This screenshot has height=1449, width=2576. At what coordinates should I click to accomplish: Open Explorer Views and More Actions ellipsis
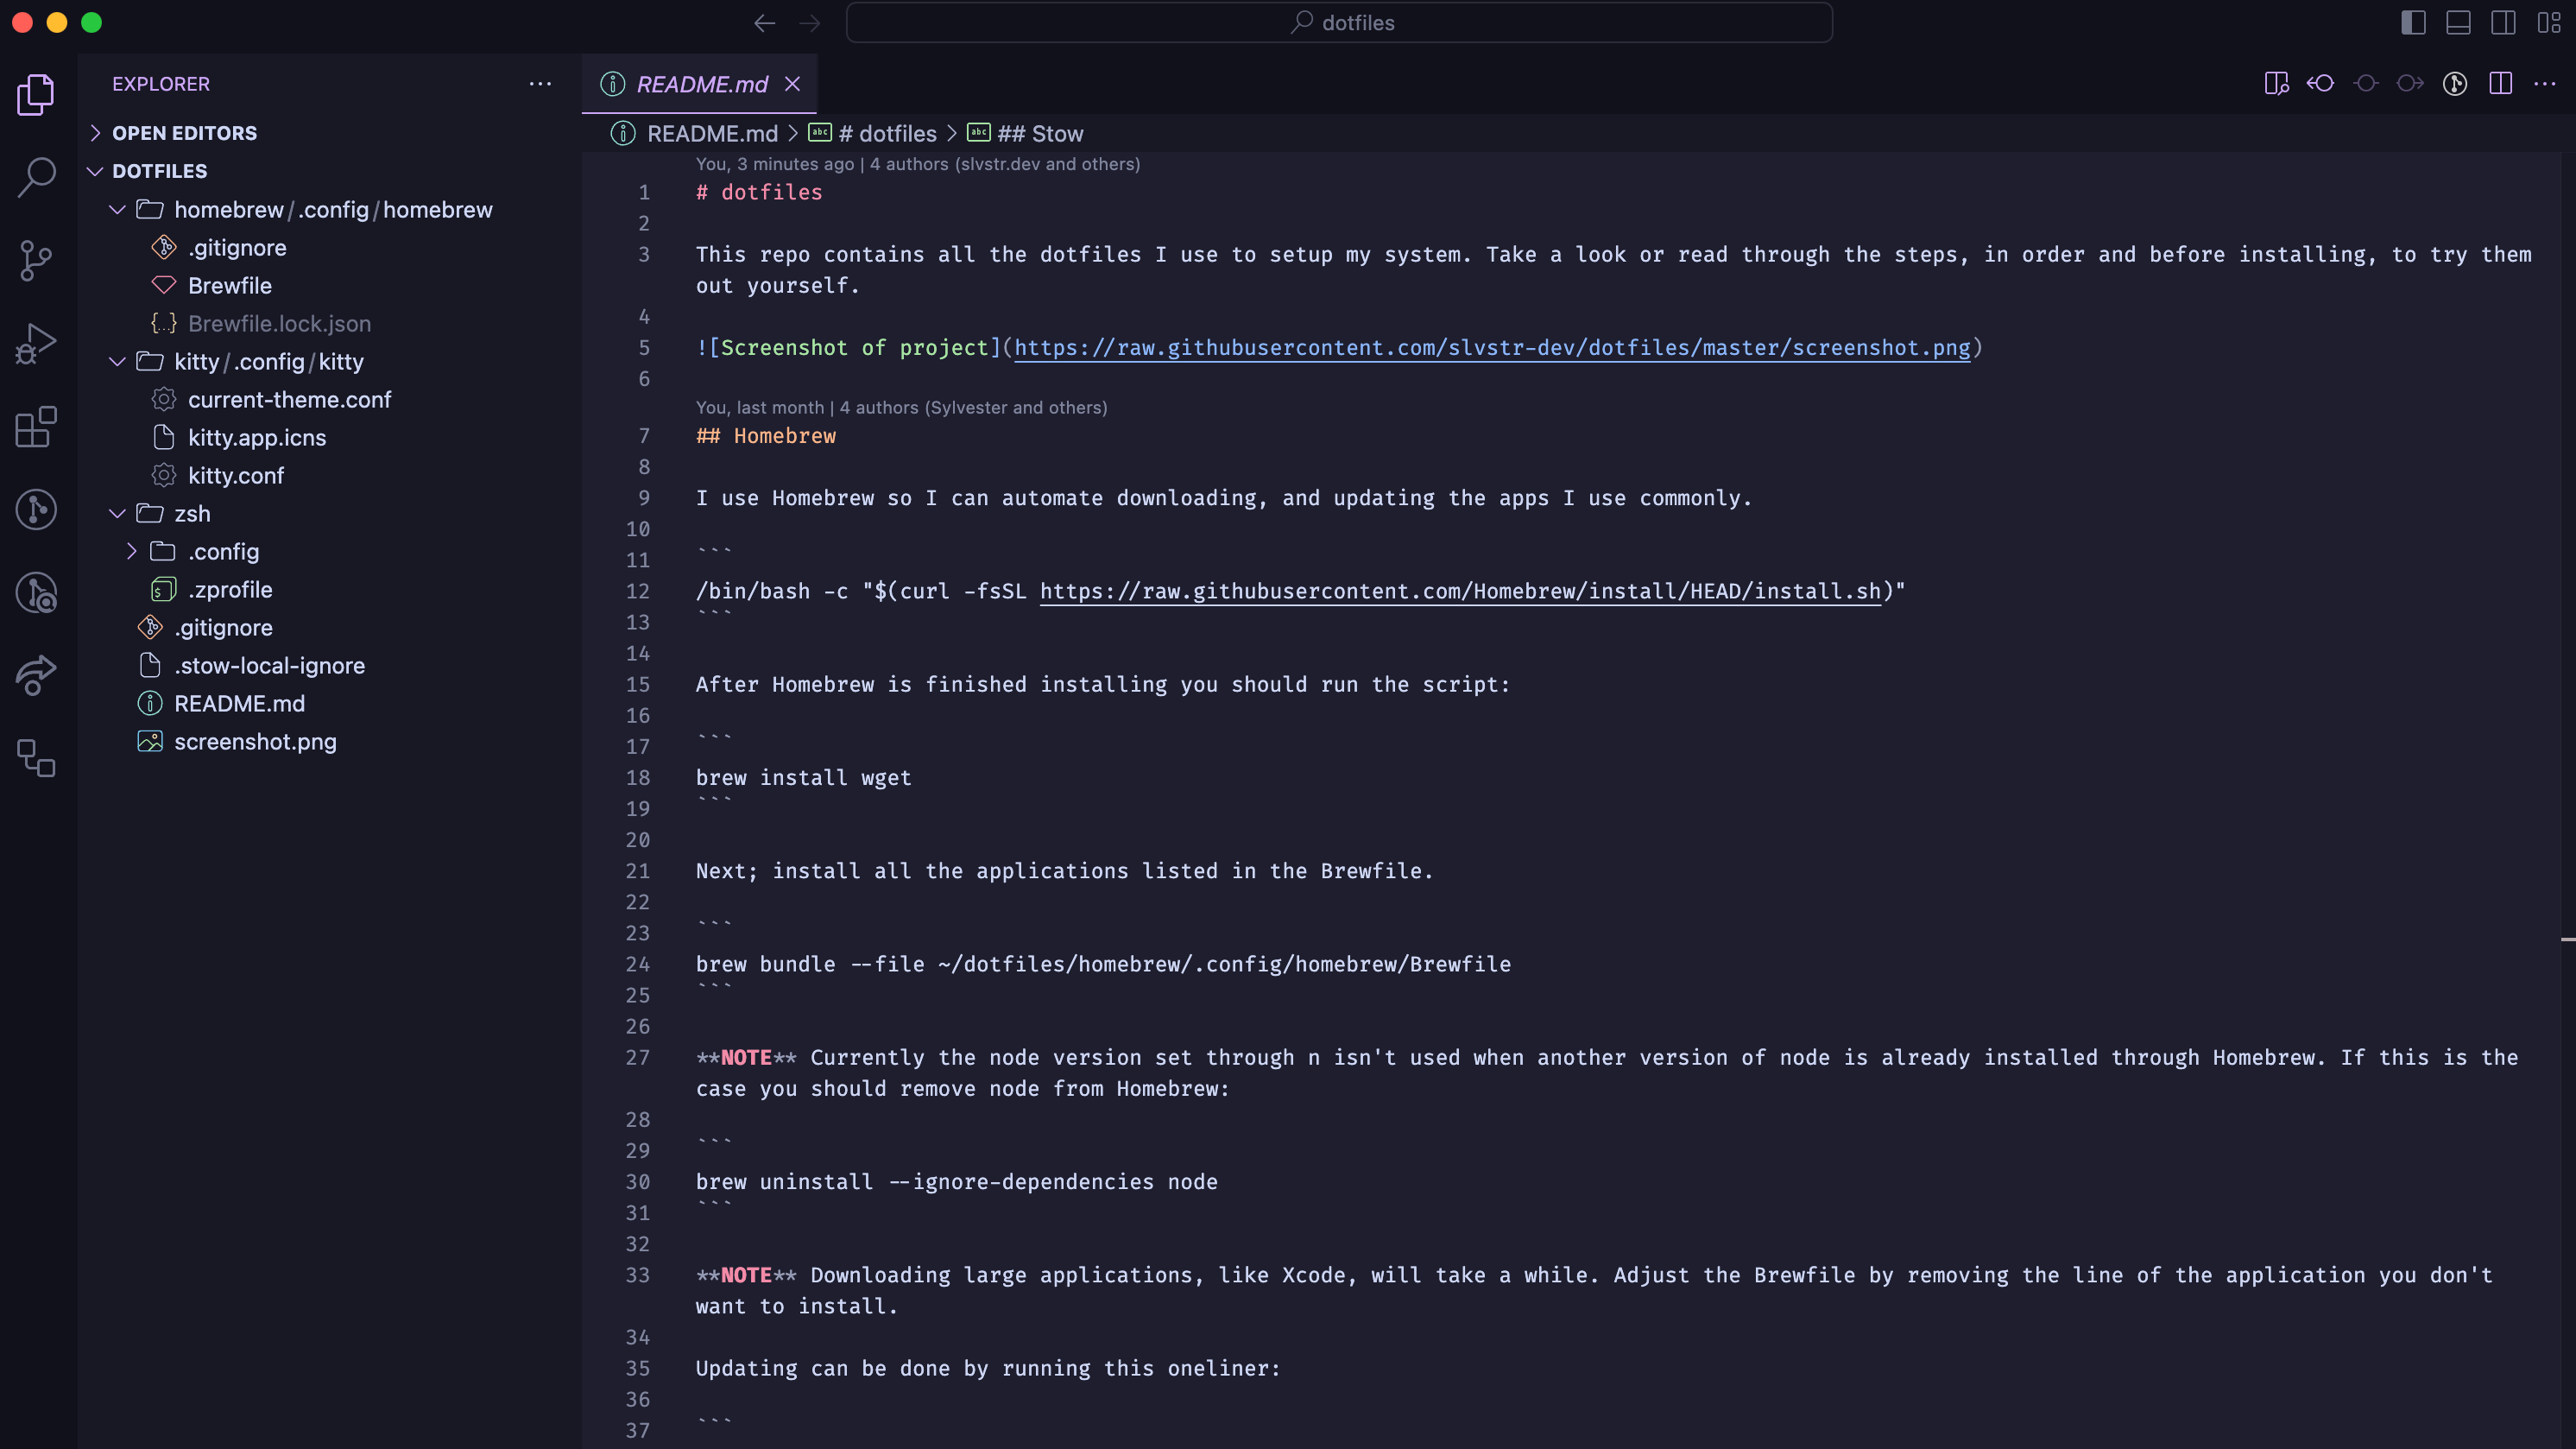pos(540,84)
